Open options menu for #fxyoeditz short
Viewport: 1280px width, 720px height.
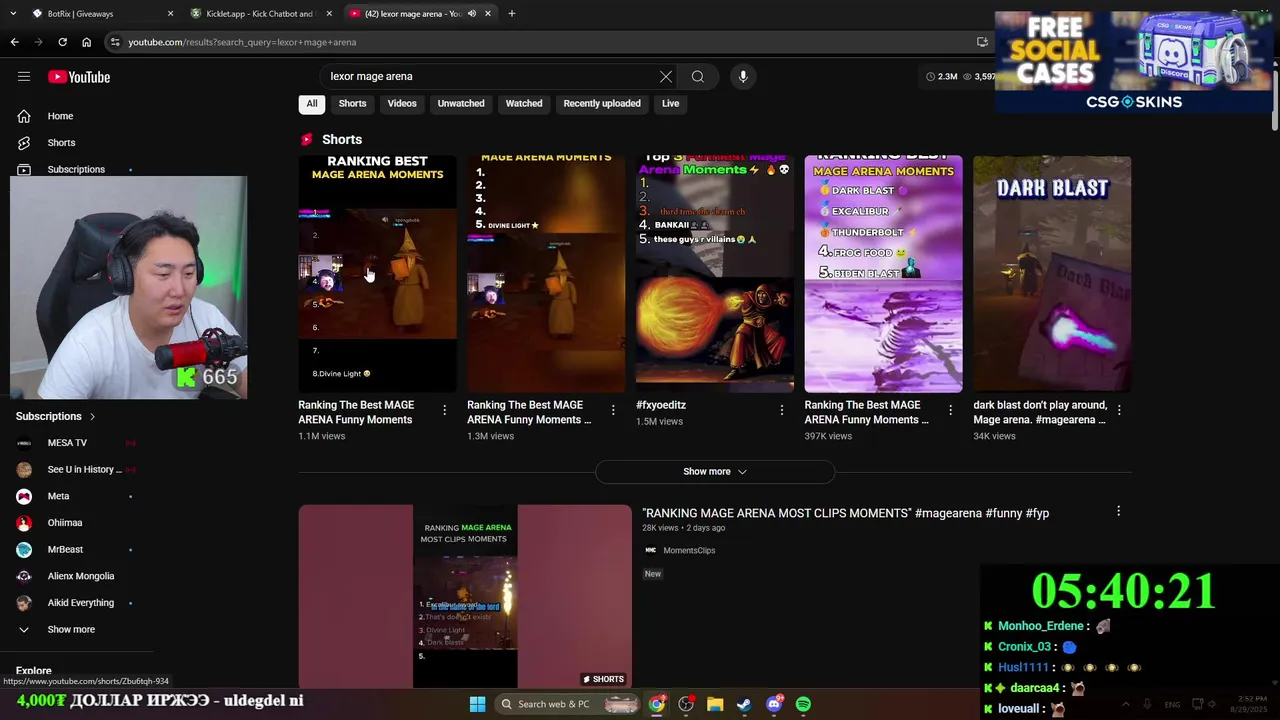(782, 410)
